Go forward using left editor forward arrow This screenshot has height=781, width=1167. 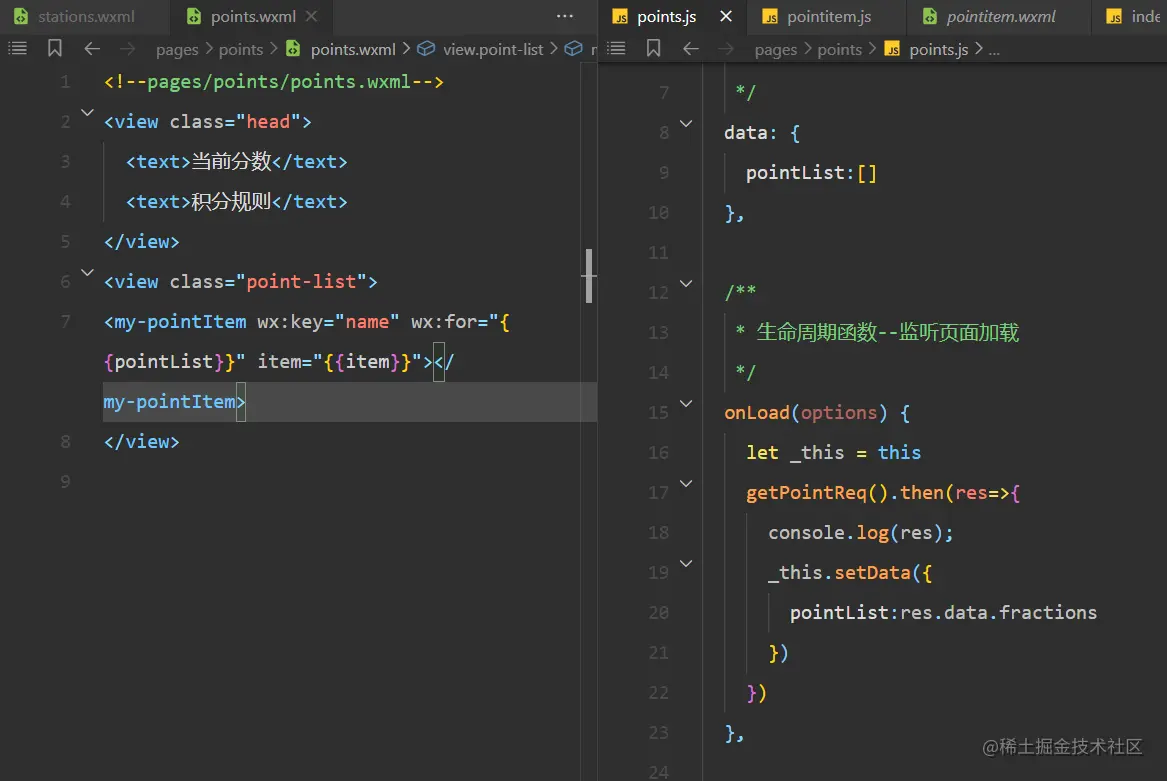(128, 48)
